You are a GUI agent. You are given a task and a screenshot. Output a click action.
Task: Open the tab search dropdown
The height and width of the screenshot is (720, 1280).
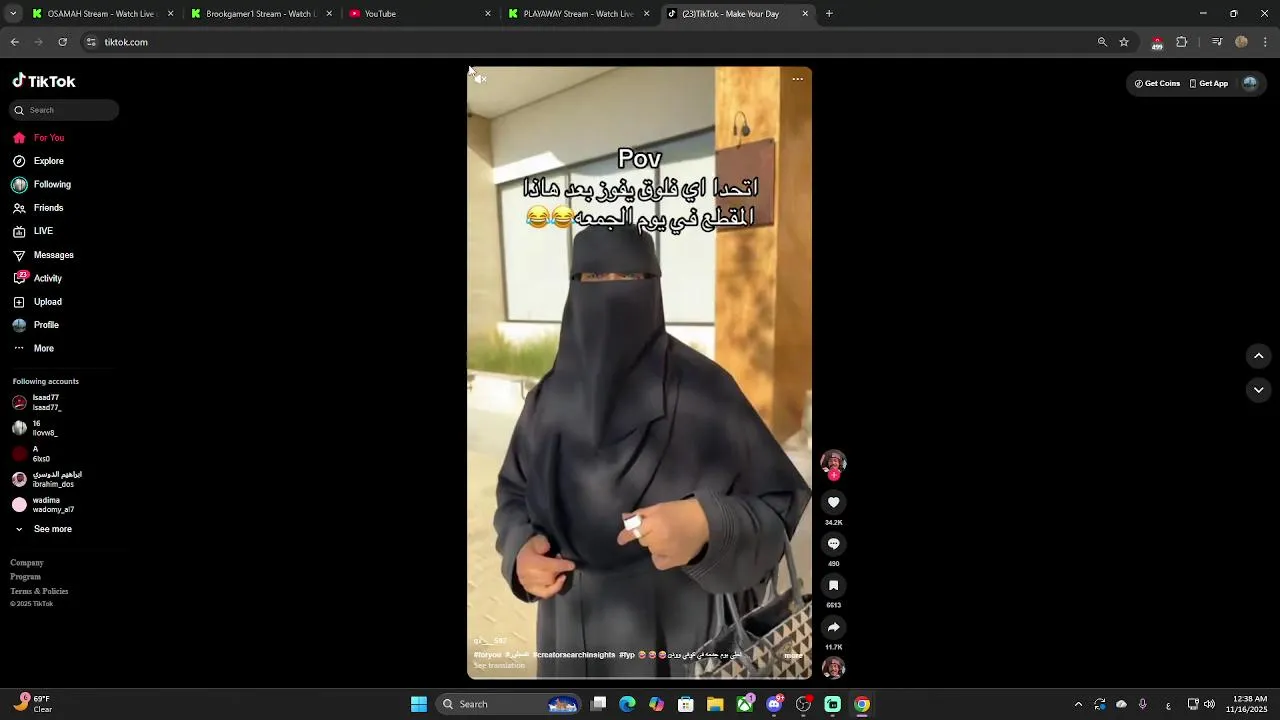pyautogui.click(x=12, y=14)
